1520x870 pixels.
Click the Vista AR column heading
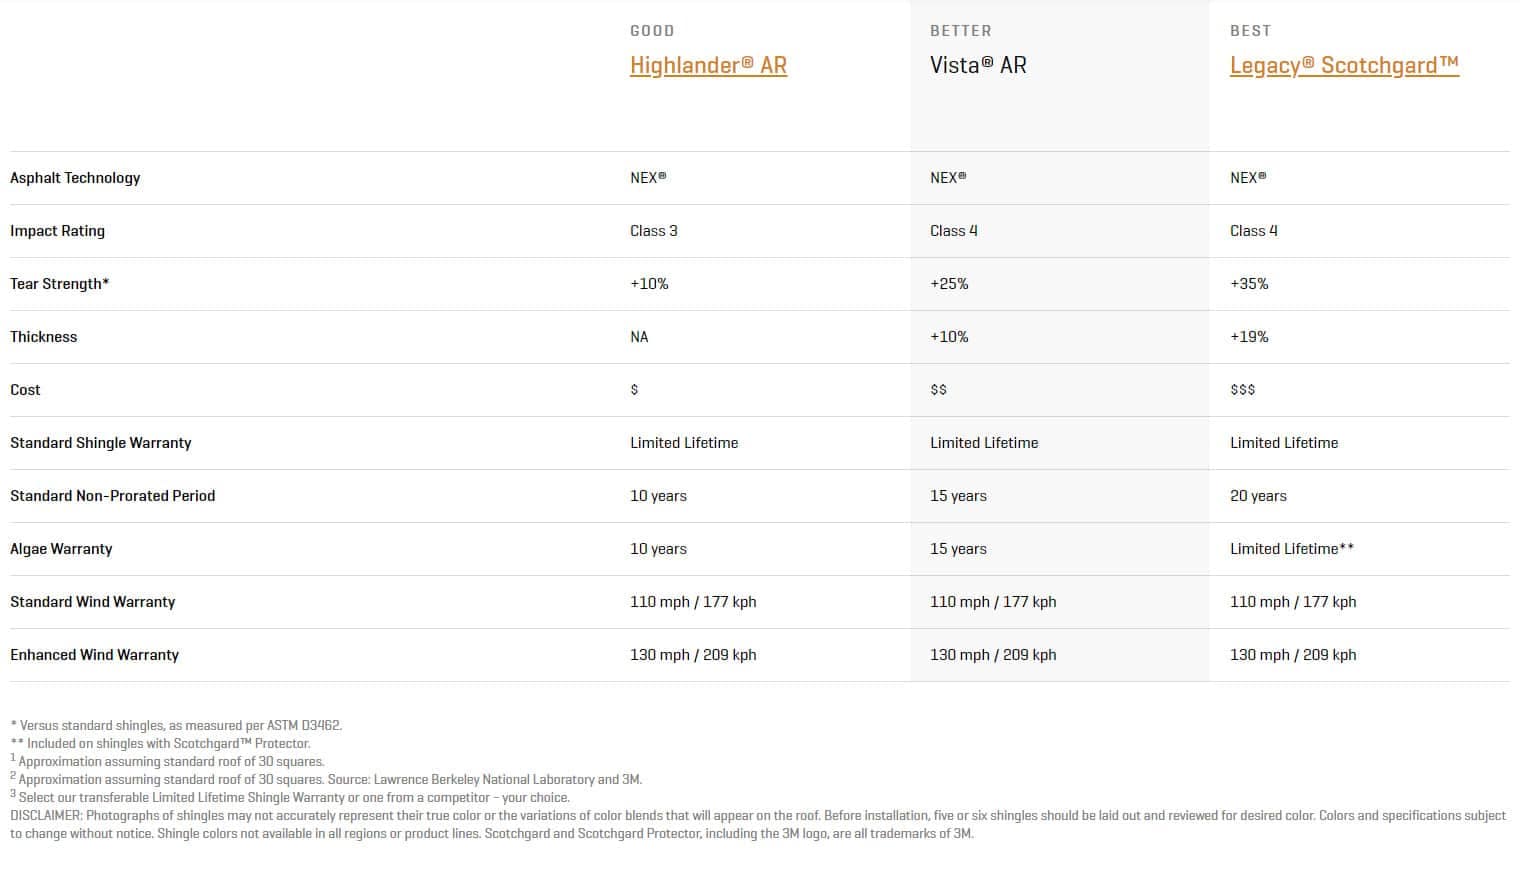tap(978, 65)
